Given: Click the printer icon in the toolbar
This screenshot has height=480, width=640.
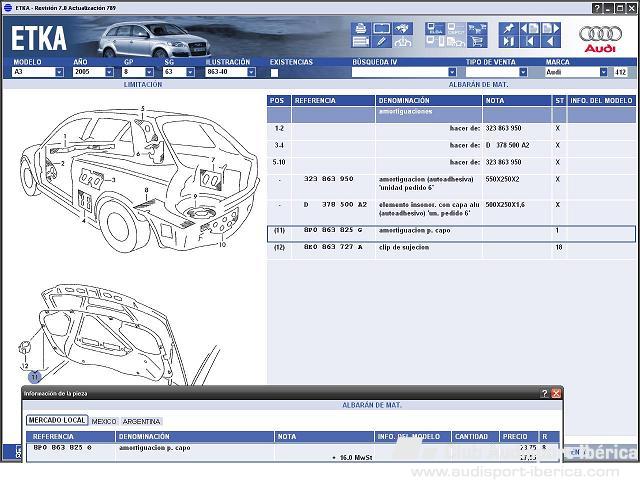Looking at the screenshot, I should tap(360, 29).
